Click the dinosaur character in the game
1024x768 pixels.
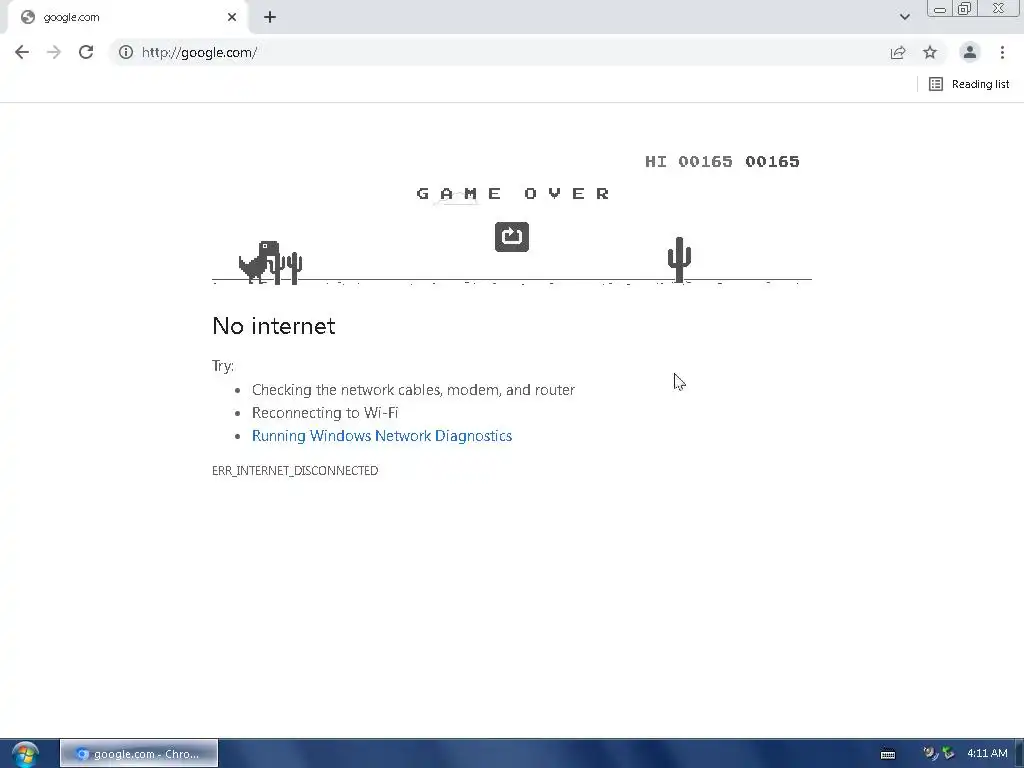point(260,262)
